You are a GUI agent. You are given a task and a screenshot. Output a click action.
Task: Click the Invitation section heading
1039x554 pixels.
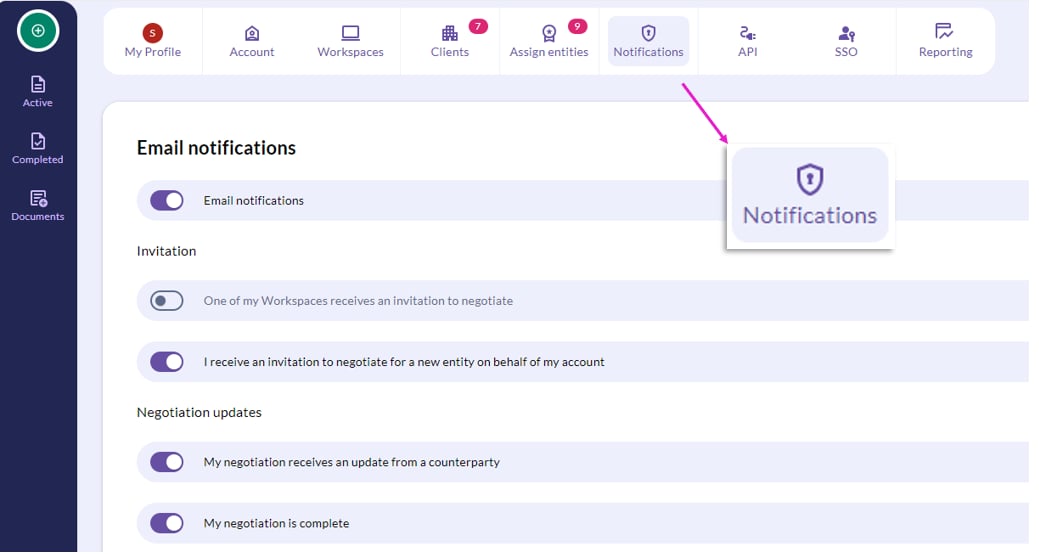click(166, 251)
